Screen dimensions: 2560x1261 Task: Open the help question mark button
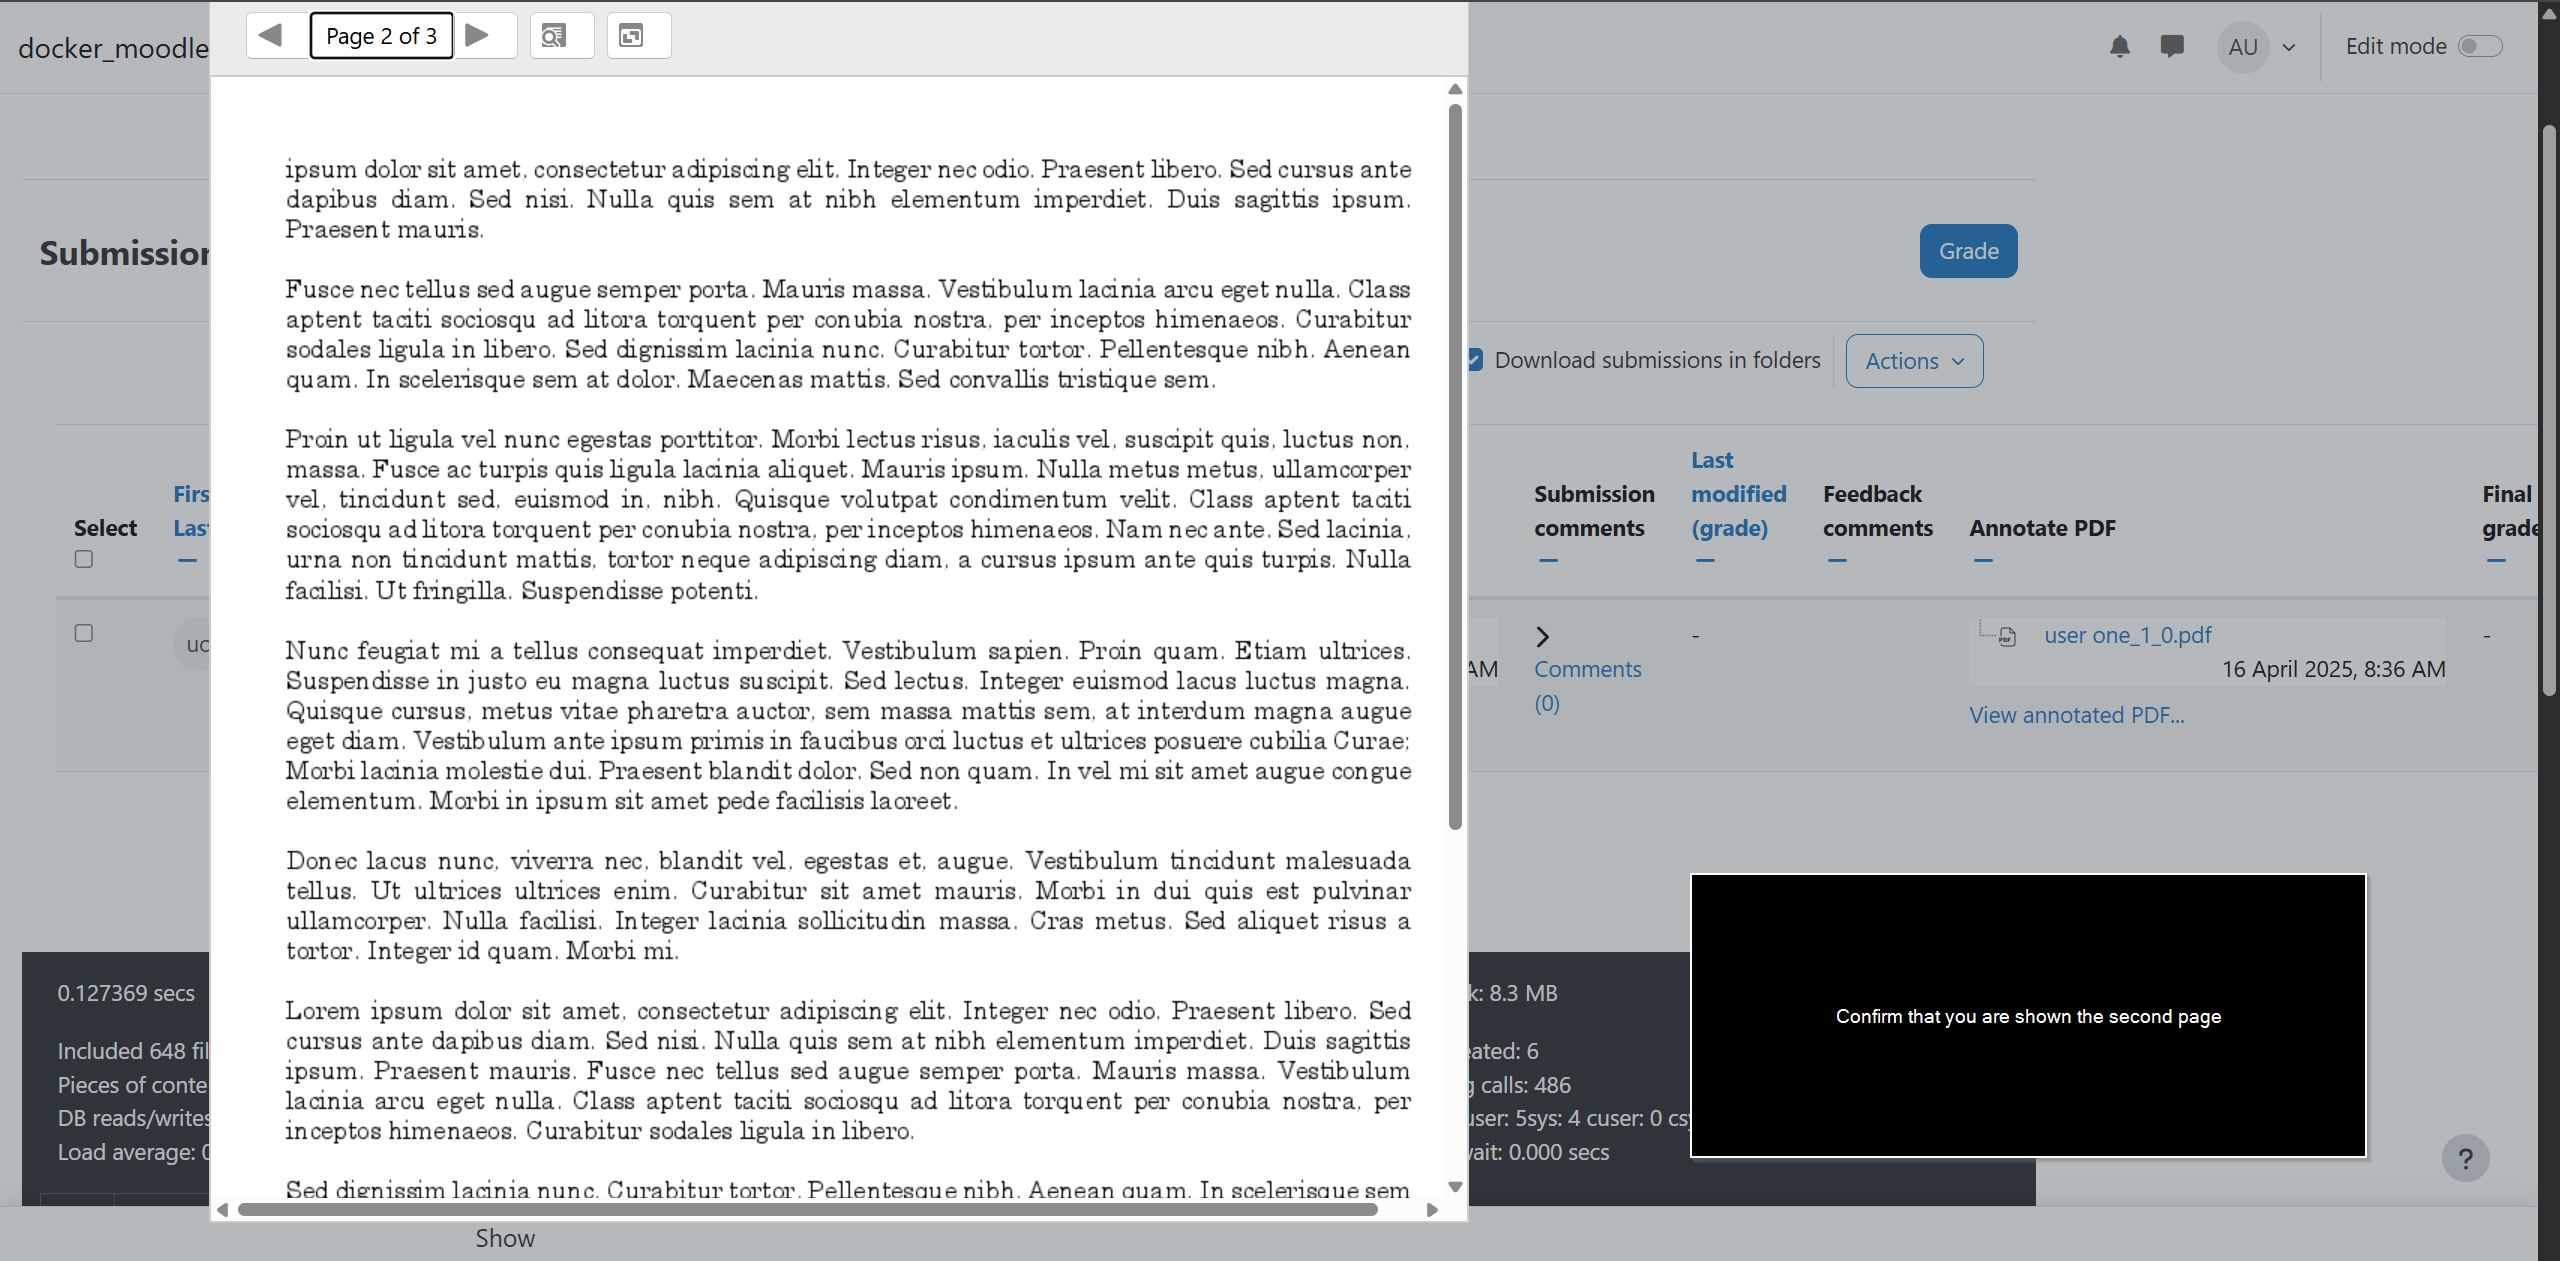[x=2465, y=1158]
